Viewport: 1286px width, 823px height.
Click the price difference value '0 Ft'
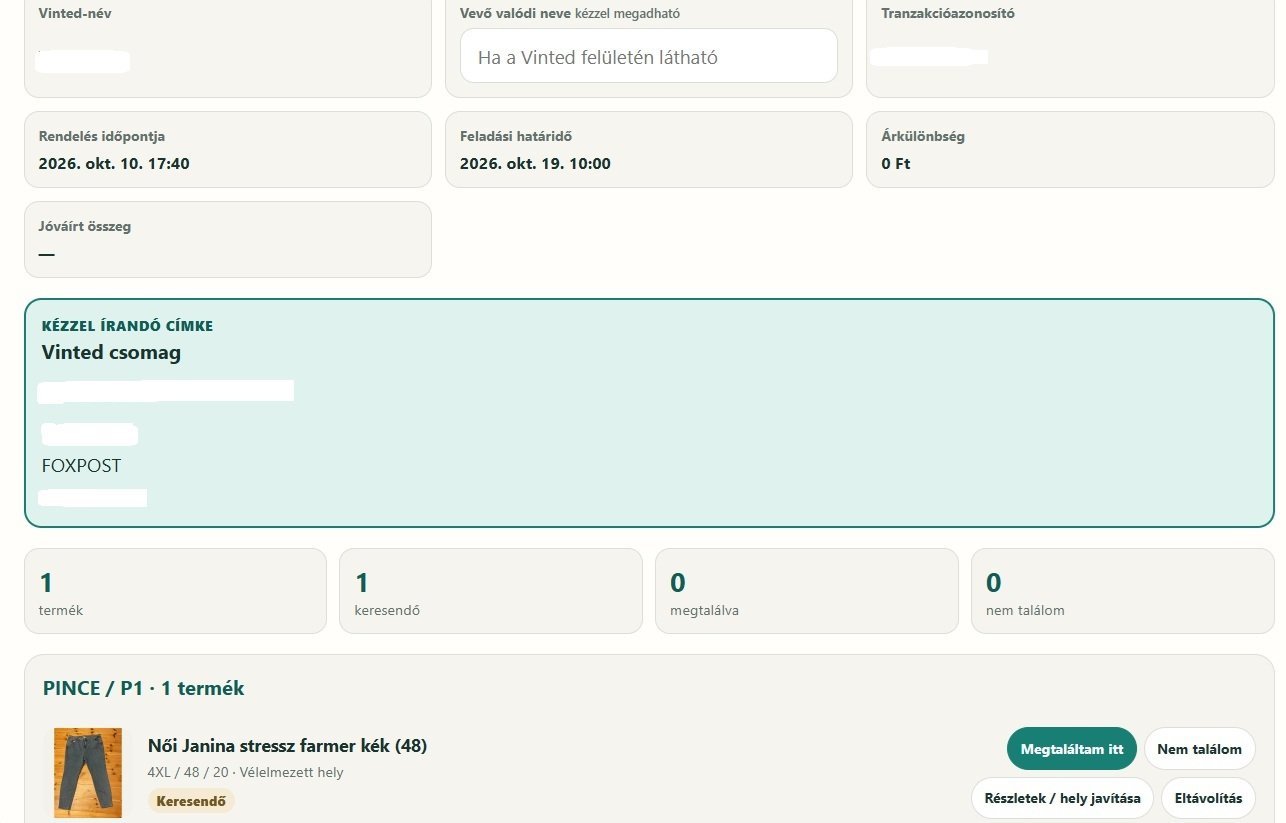tap(896, 164)
